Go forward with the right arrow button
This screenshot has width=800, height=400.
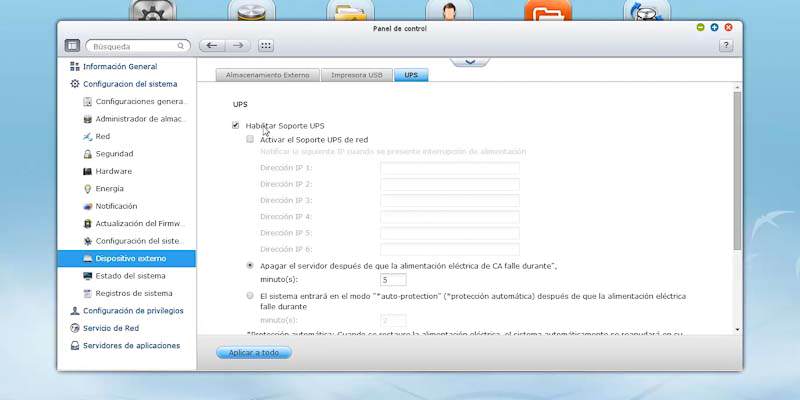[238, 46]
